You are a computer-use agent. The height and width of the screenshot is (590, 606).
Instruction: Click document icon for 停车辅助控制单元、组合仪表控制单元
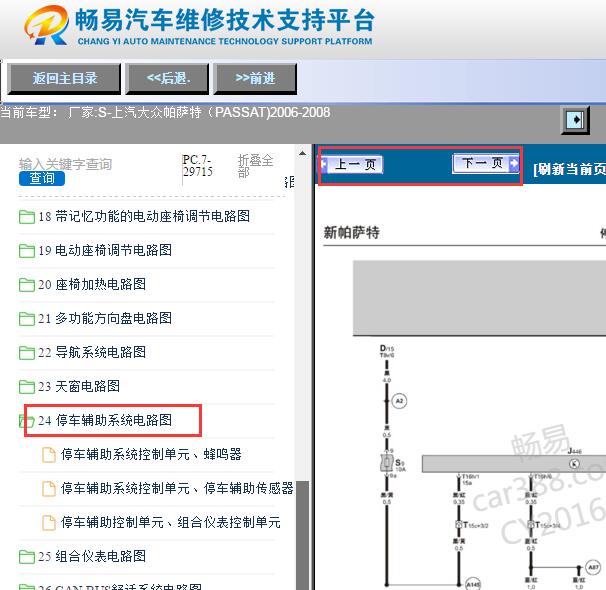click(49, 523)
